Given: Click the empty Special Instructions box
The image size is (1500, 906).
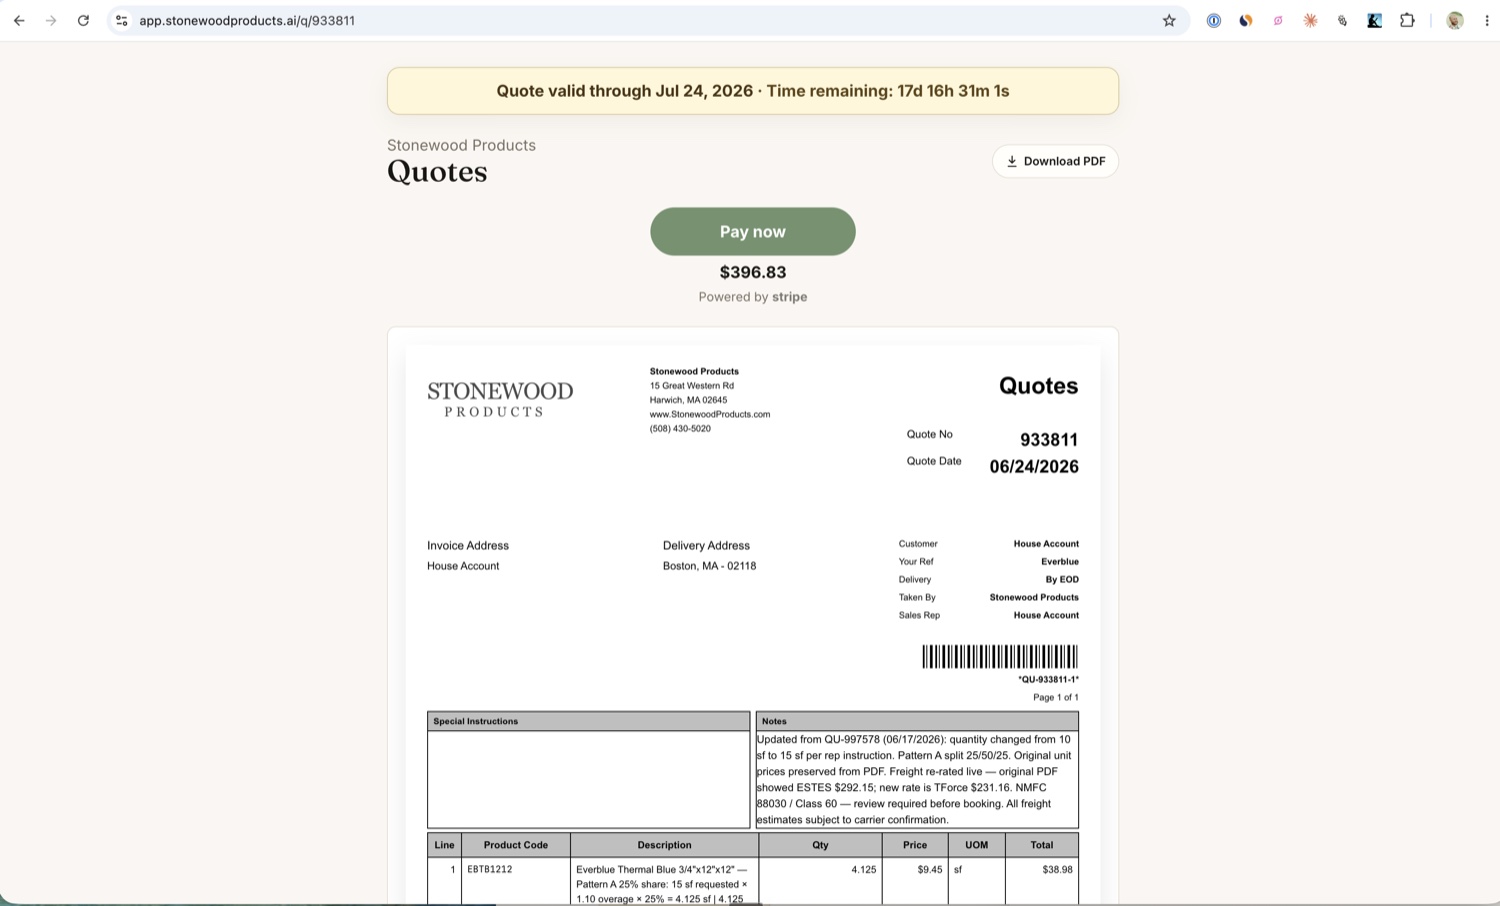Looking at the screenshot, I should 588,779.
